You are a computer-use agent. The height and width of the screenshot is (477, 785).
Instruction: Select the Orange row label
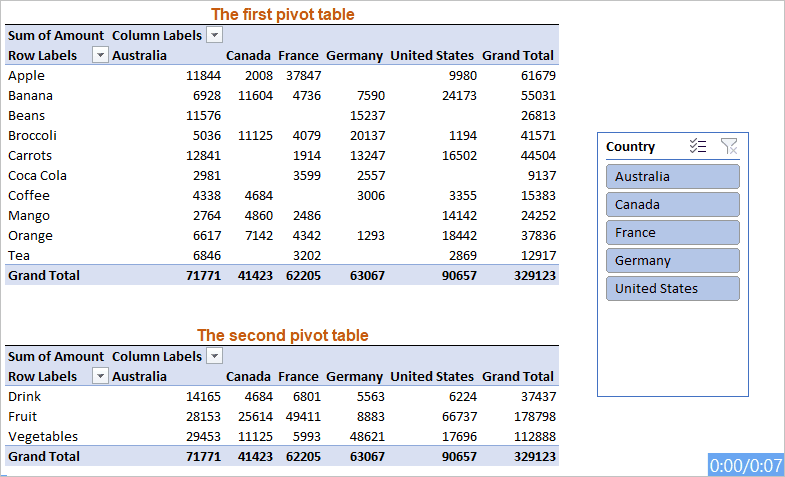click(x=31, y=236)
